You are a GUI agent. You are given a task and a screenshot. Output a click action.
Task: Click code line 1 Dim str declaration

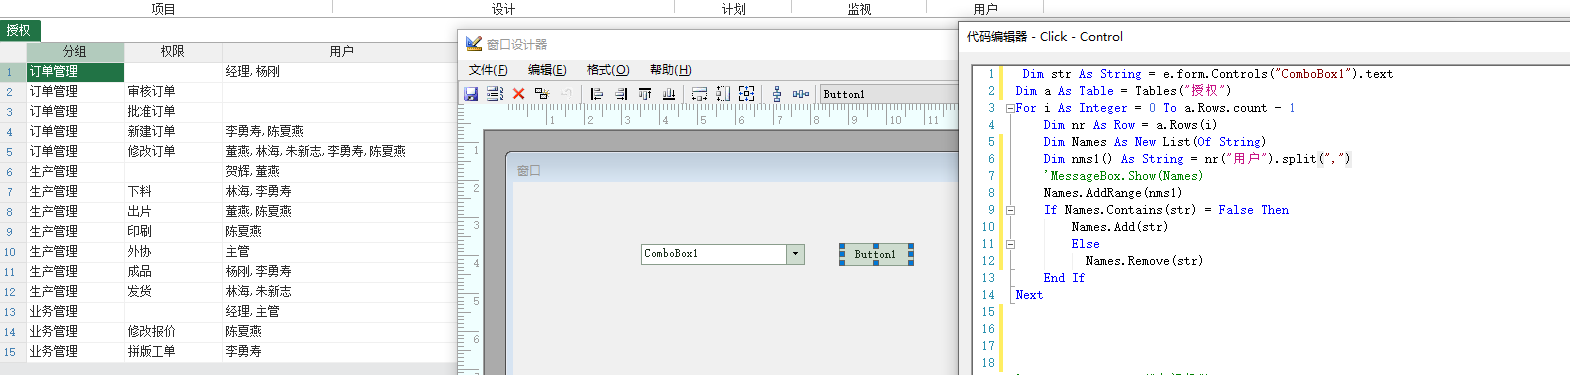click(1207, 74)
